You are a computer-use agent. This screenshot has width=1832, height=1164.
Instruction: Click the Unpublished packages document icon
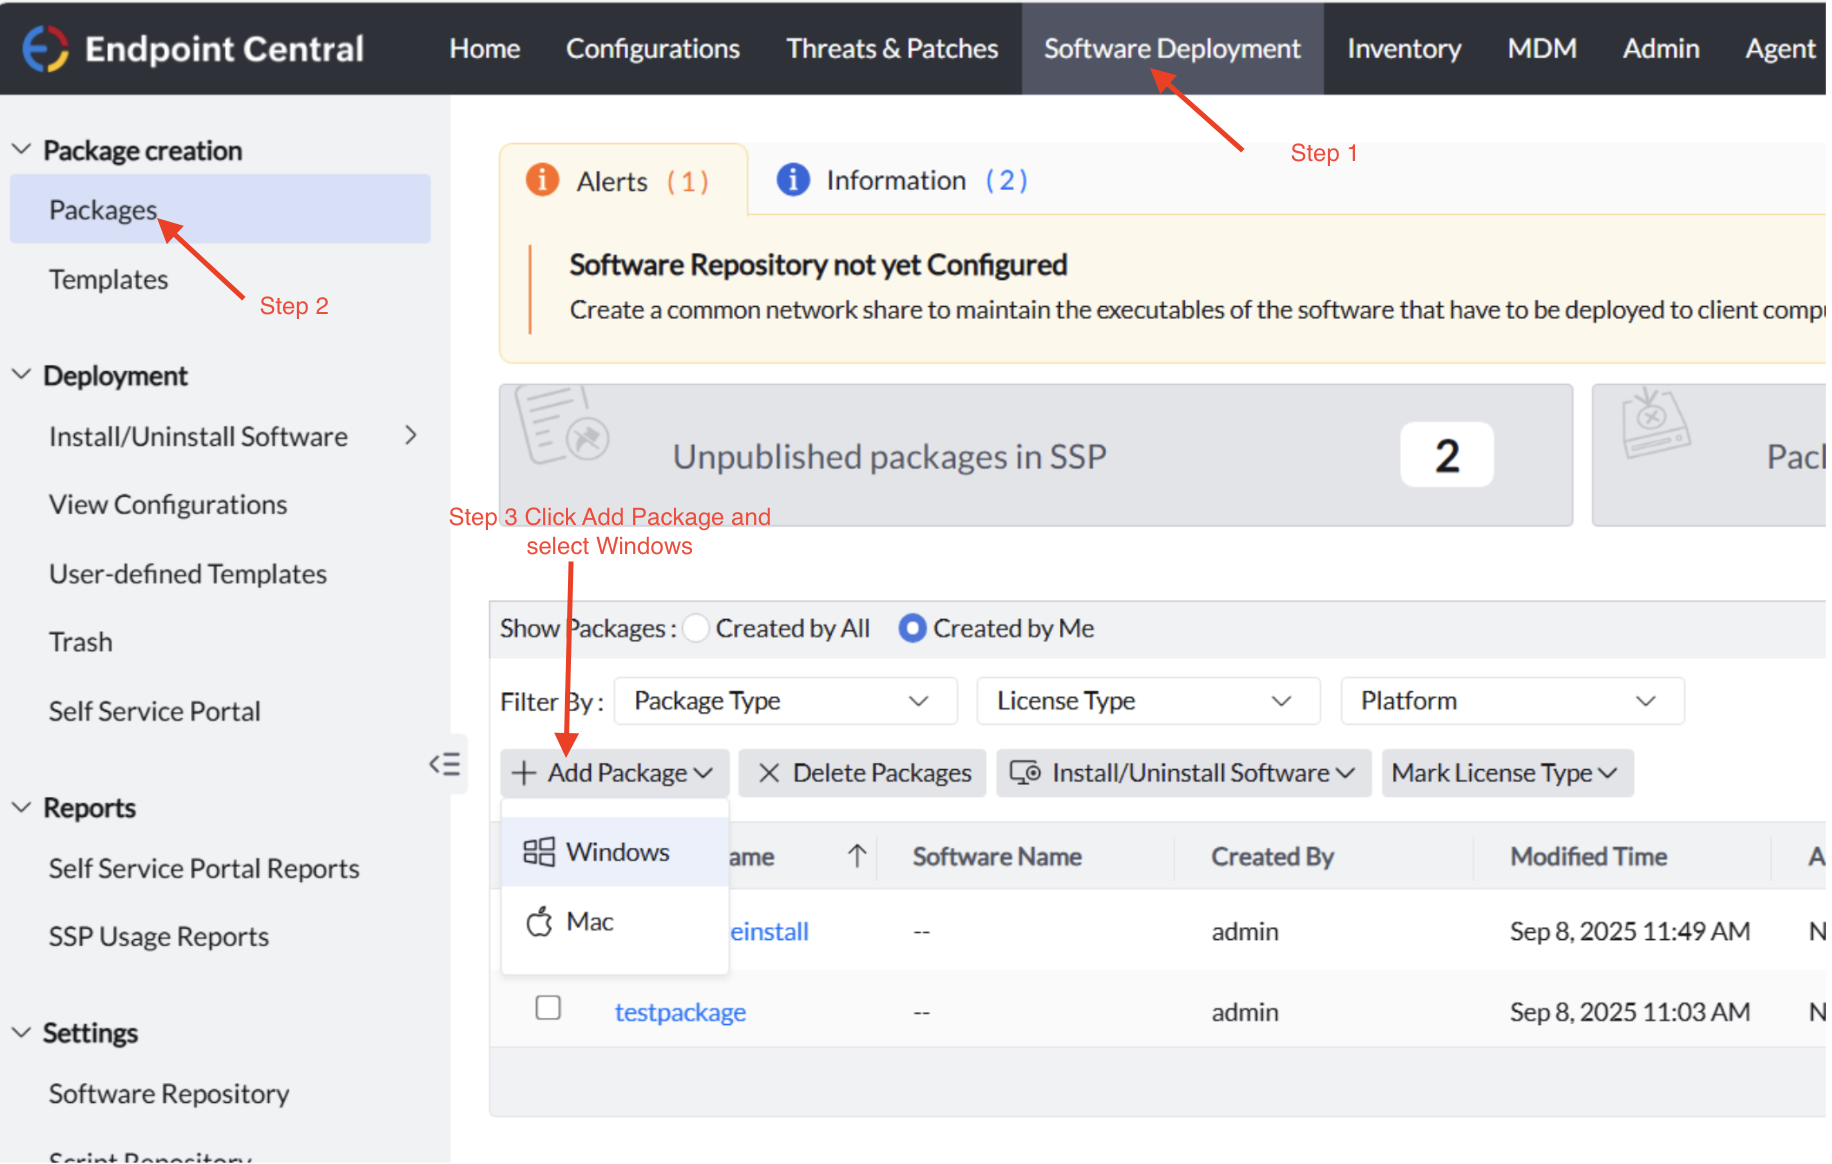pyautogui.click(x=562, y=425)
